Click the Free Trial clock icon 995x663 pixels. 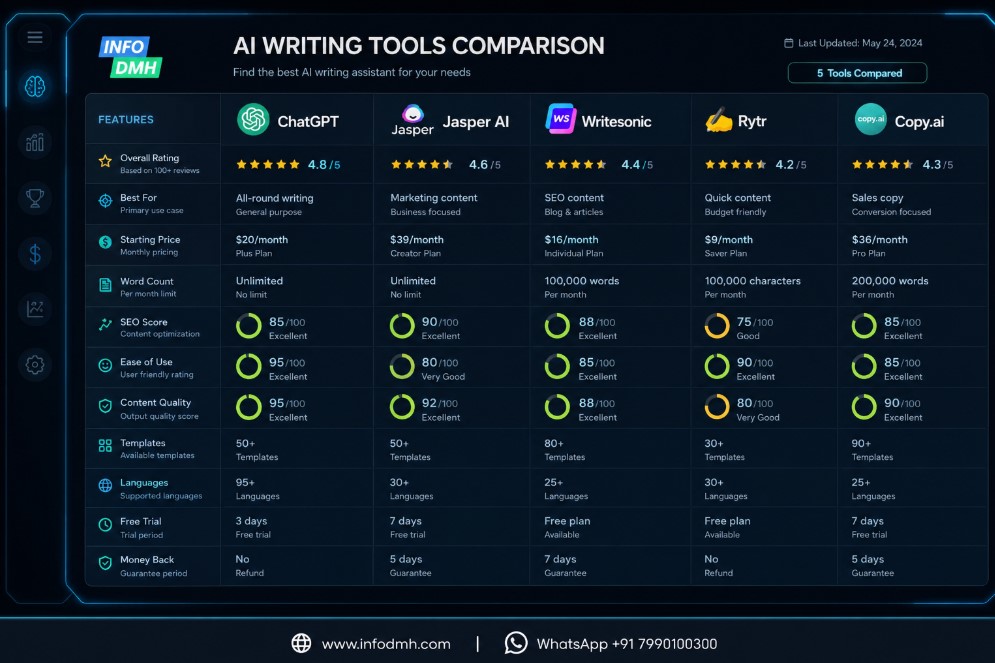coord(105,525)
